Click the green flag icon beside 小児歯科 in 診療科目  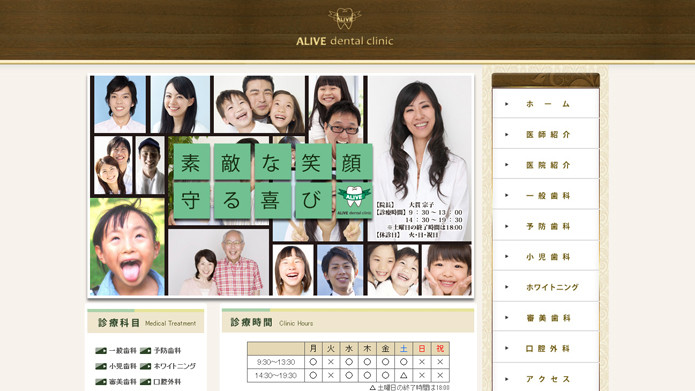[x=101, y=366]
